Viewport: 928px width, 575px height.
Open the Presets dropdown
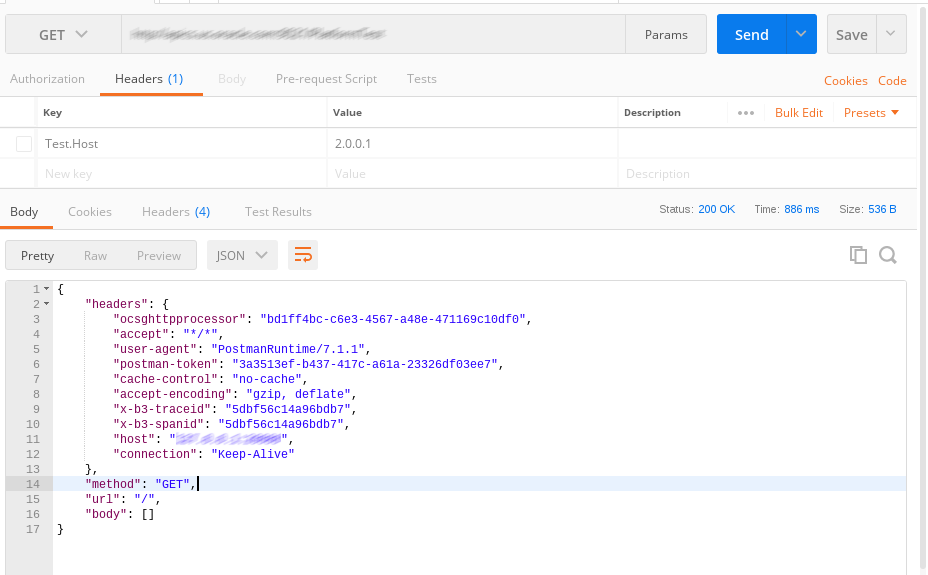(x=871, y=113)
